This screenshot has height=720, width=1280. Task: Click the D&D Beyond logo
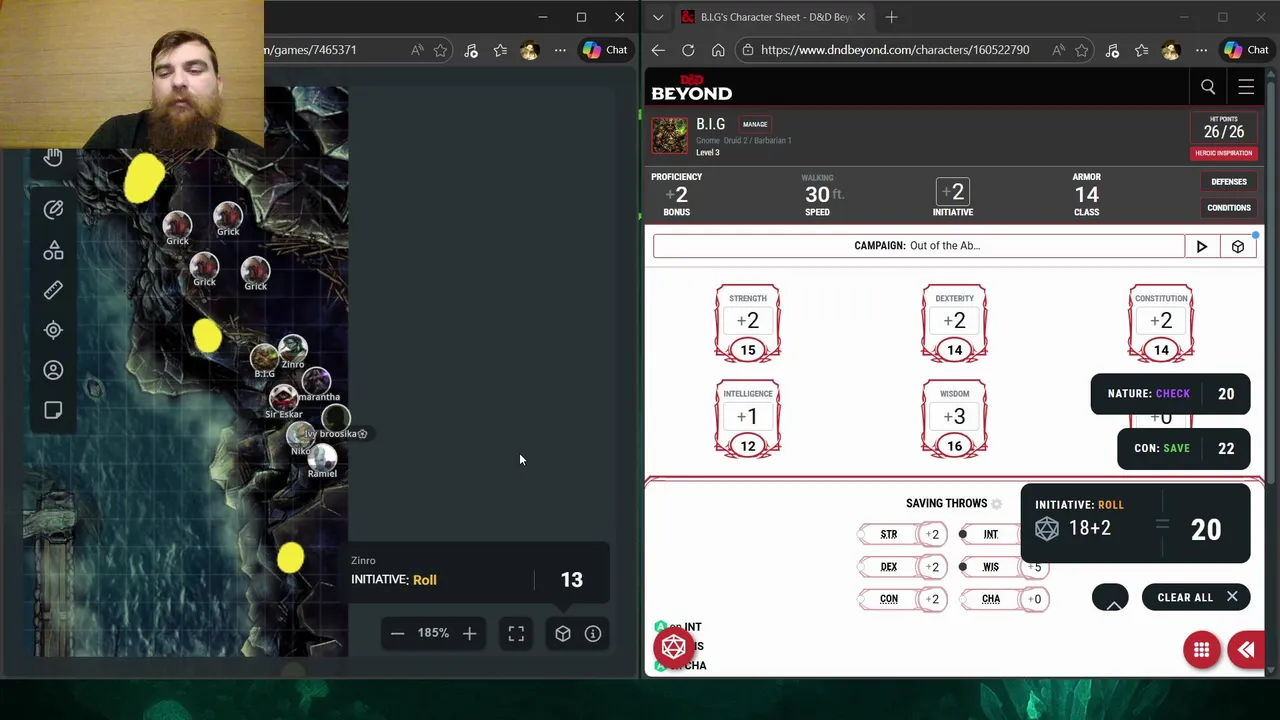[x=691, y=87]
